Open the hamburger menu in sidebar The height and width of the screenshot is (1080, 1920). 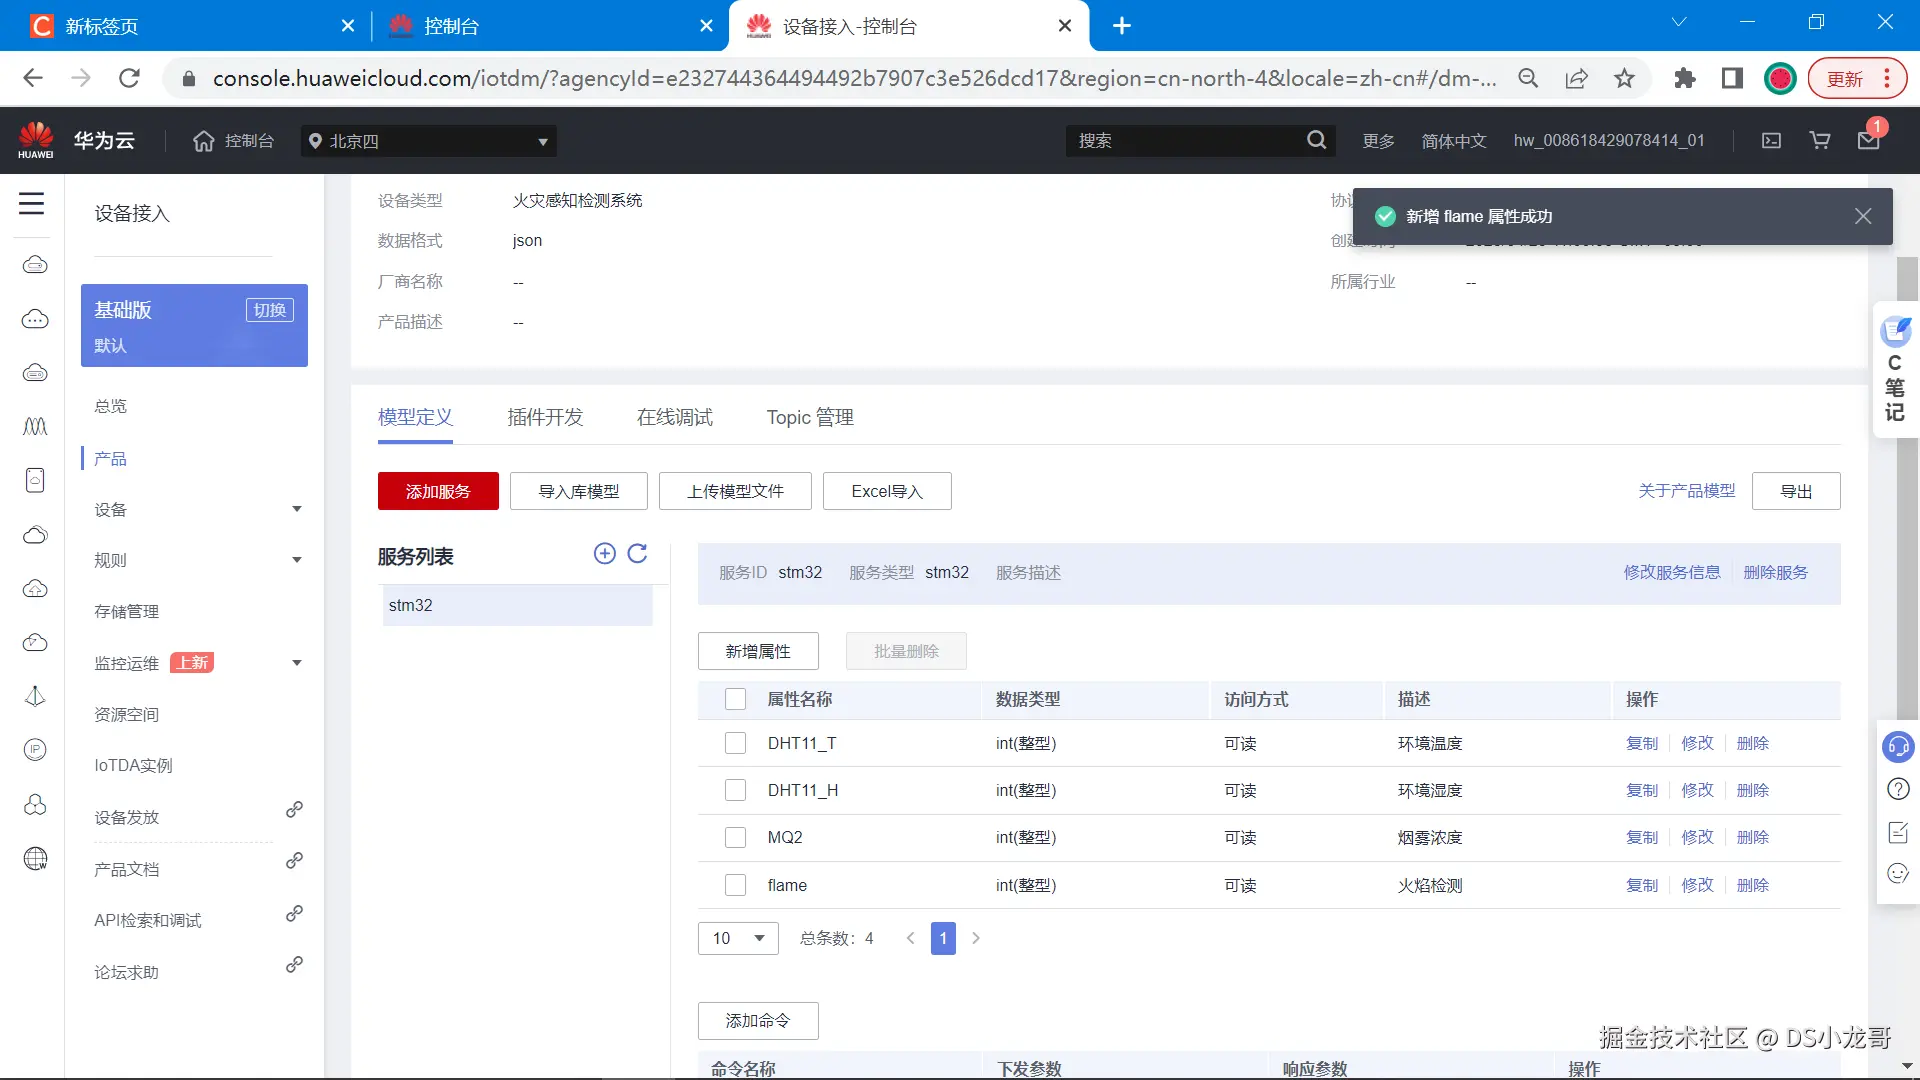tap(32, 204)
